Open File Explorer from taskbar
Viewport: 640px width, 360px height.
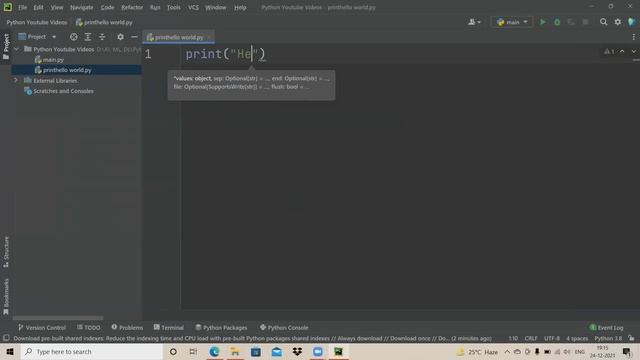point(235,351)
